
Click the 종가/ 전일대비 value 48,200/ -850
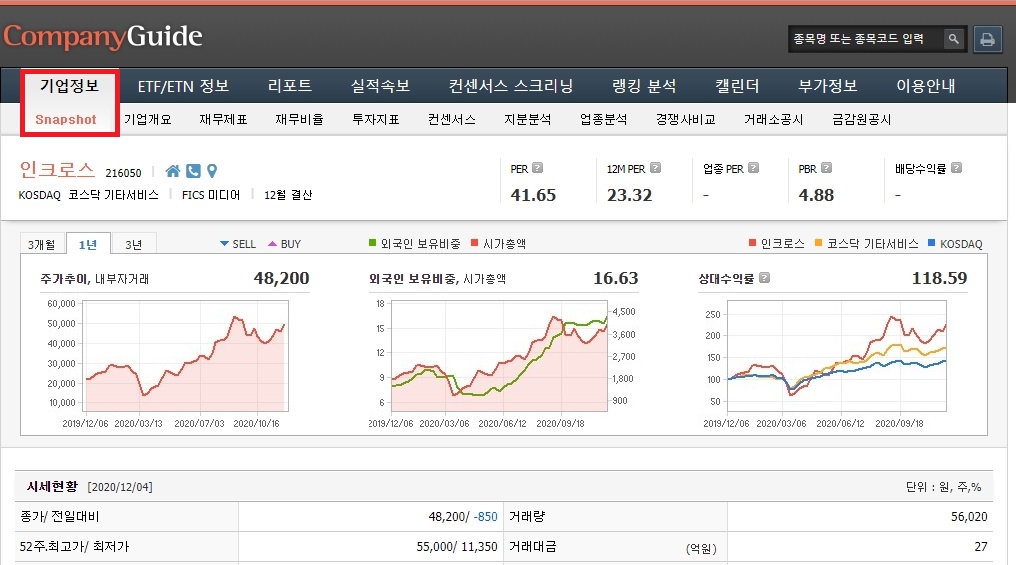tap(463, 516)
